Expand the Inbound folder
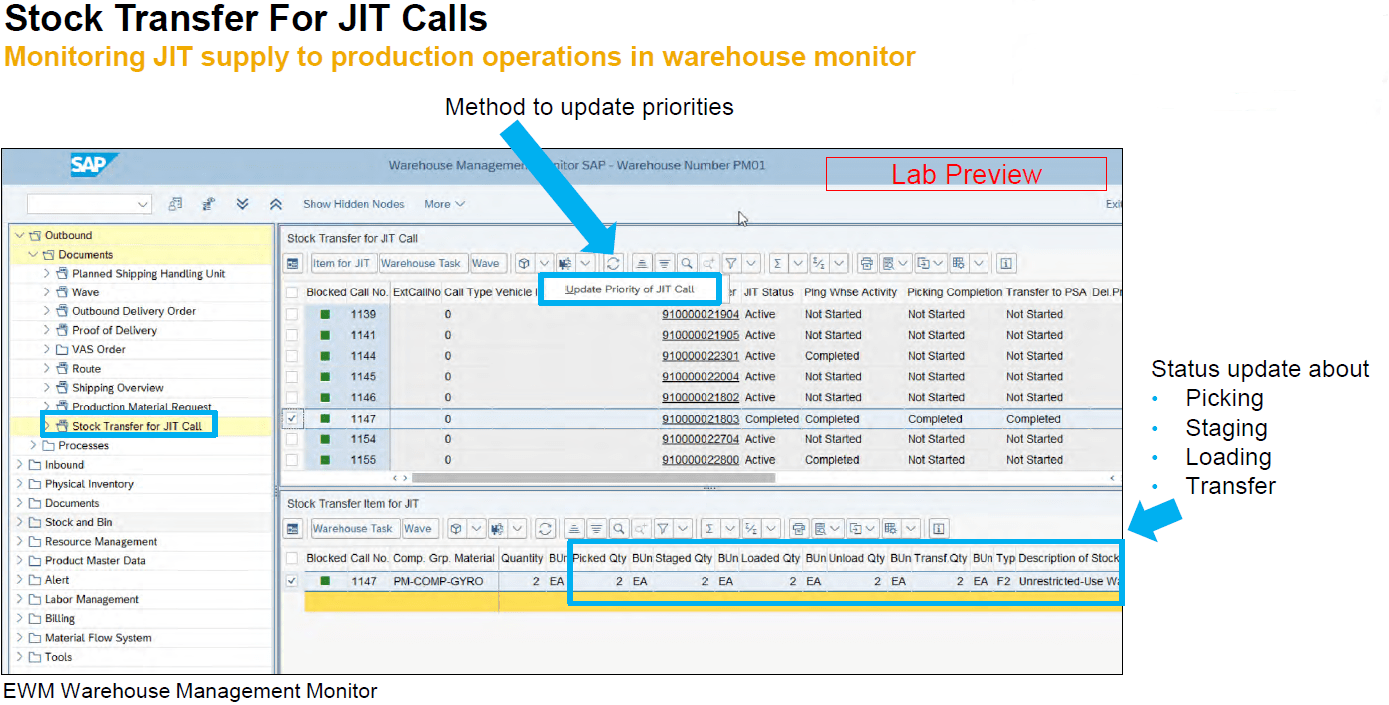1389x705 pixels. tap(19, 464)
